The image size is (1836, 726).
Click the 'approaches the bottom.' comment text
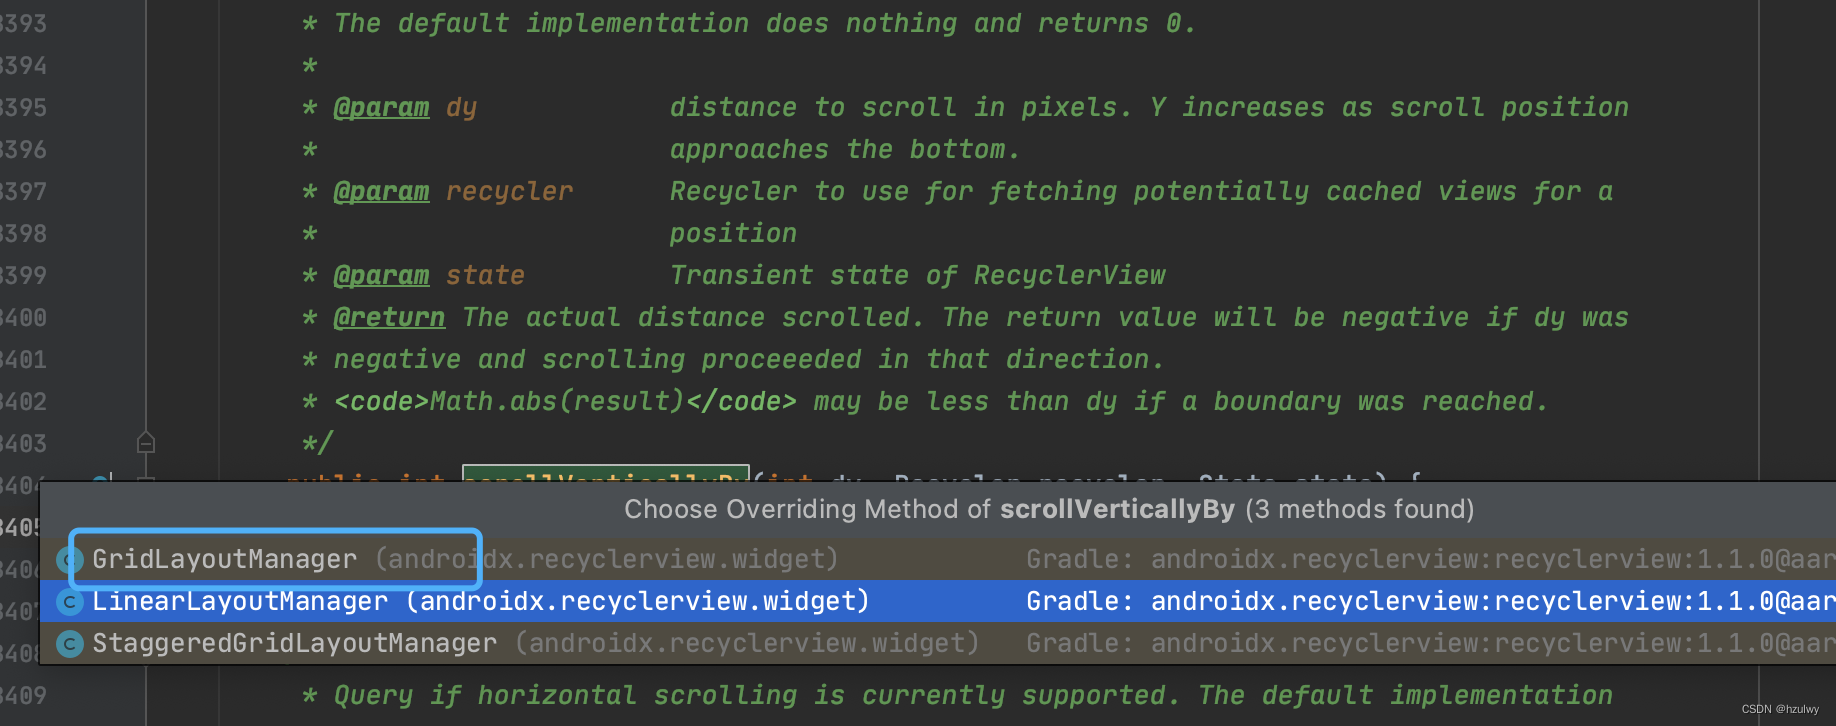pos(845,149)
